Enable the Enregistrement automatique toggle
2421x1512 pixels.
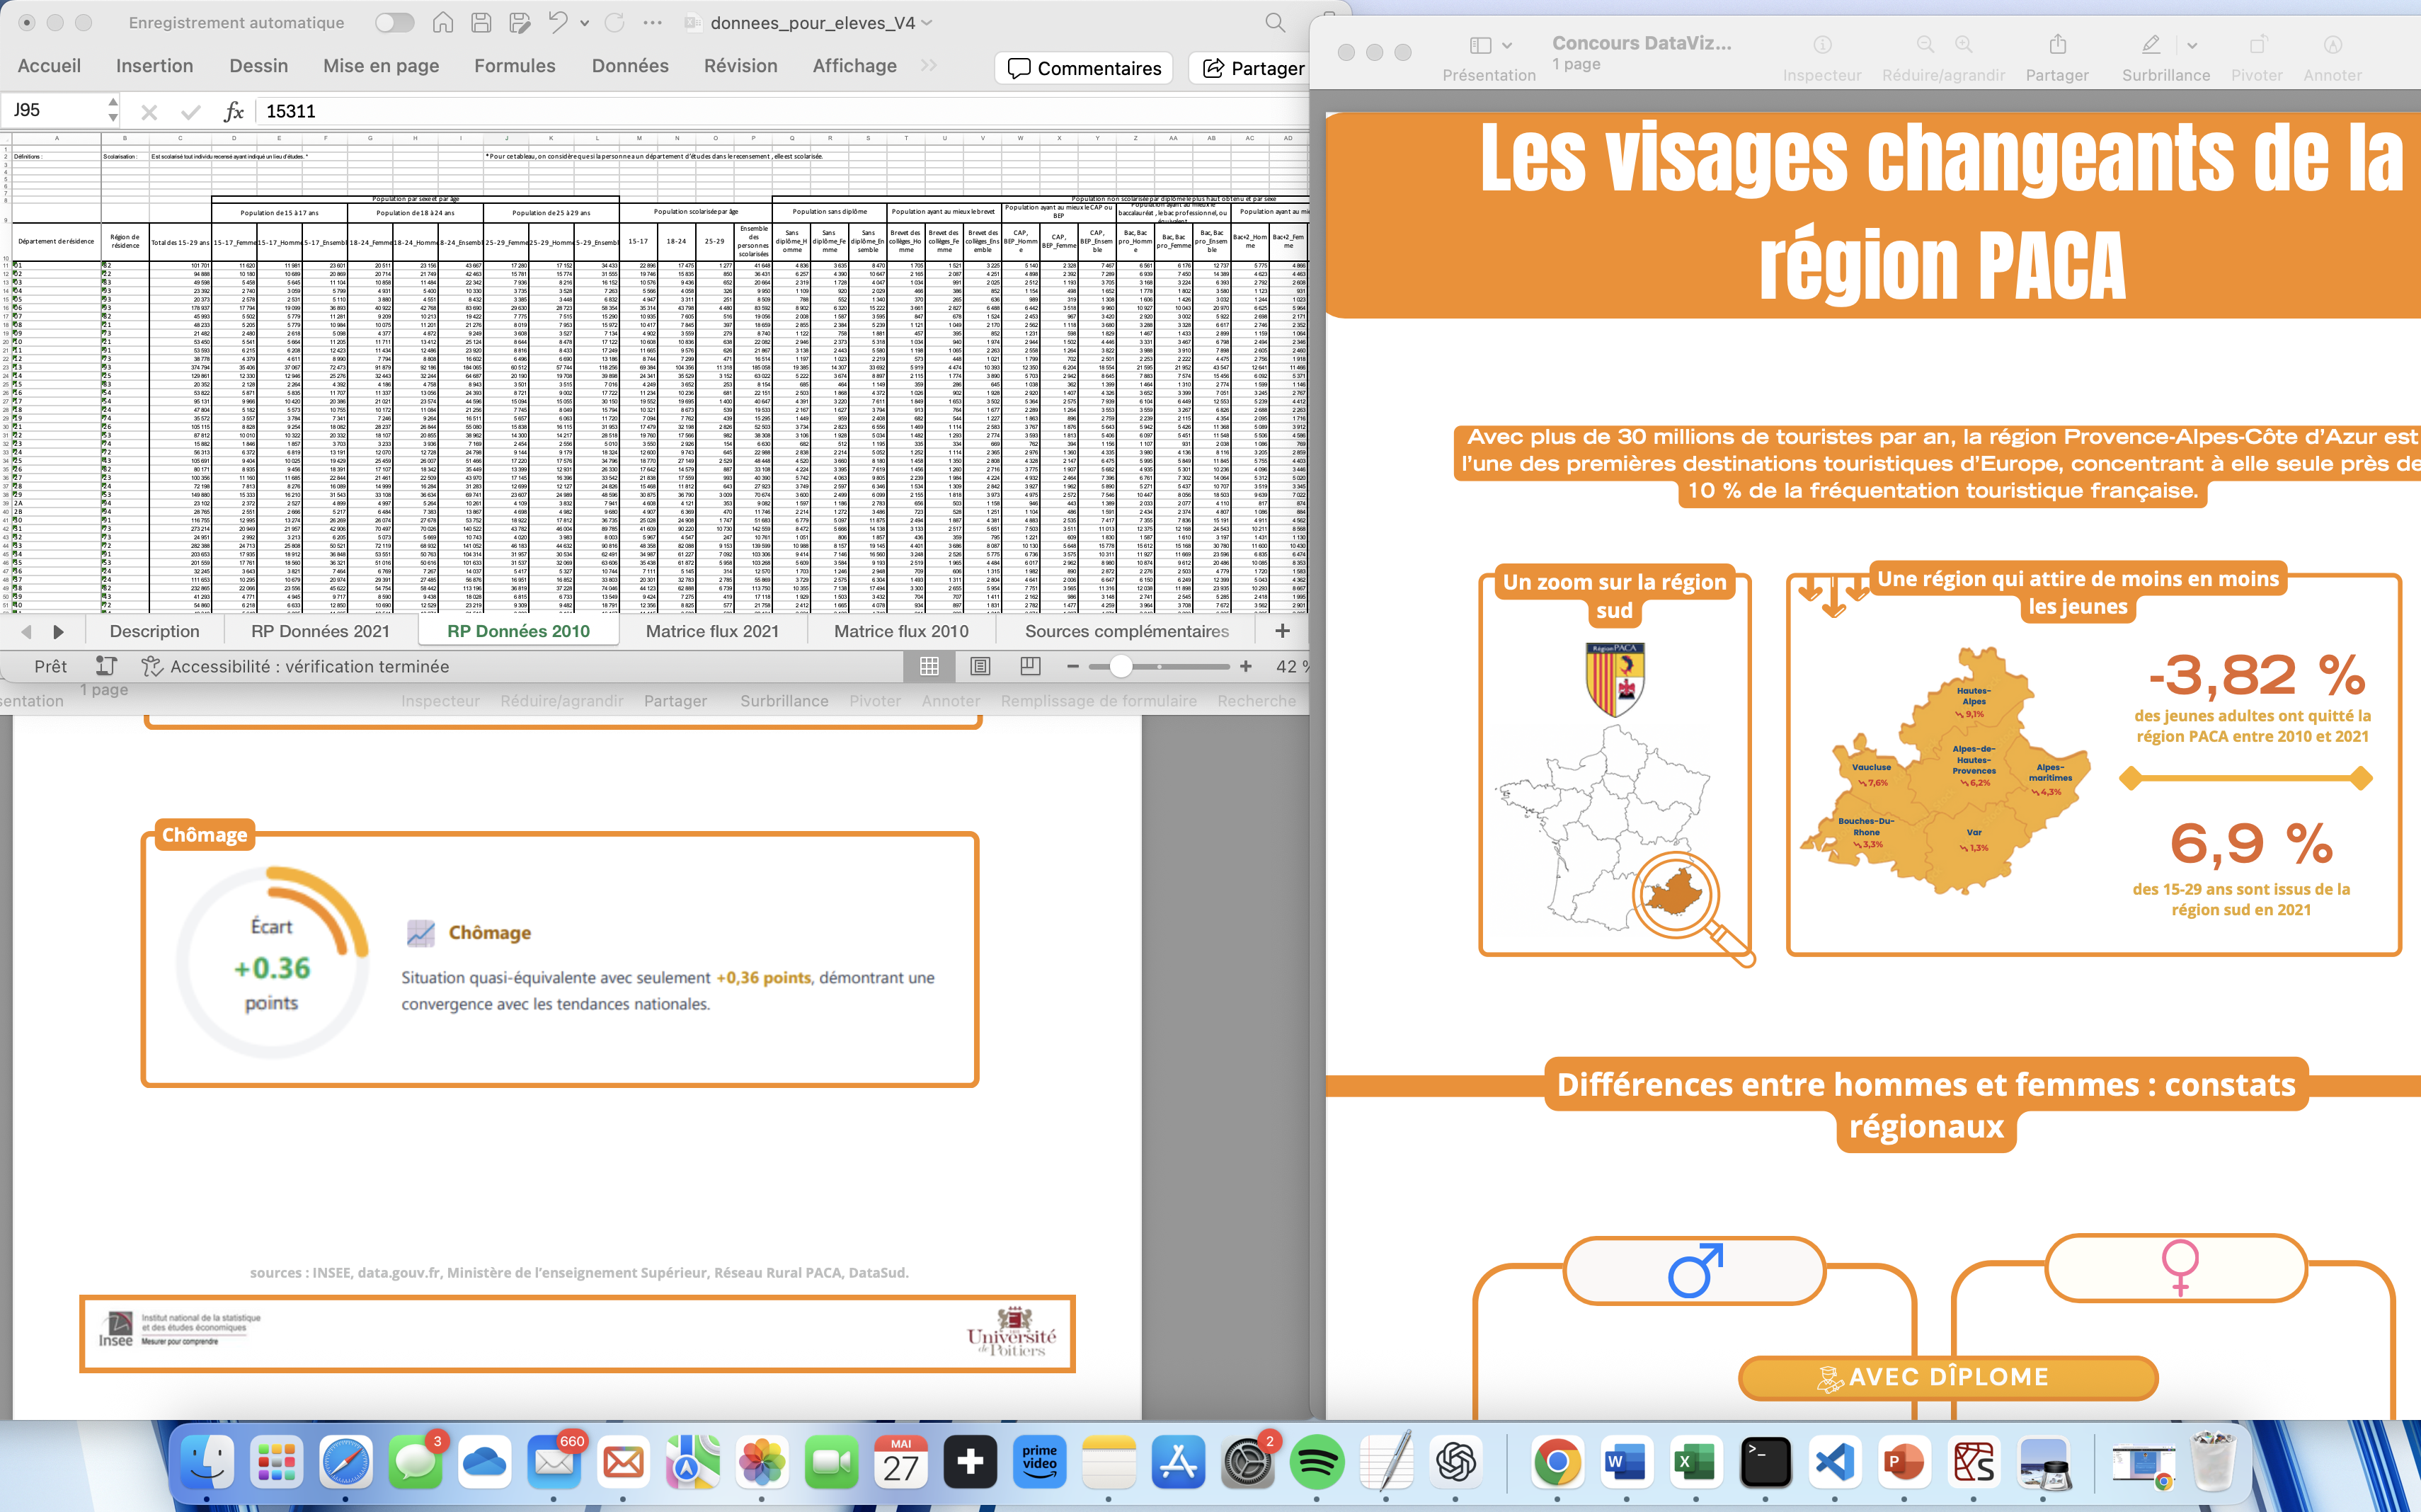[x=394, y=22]
